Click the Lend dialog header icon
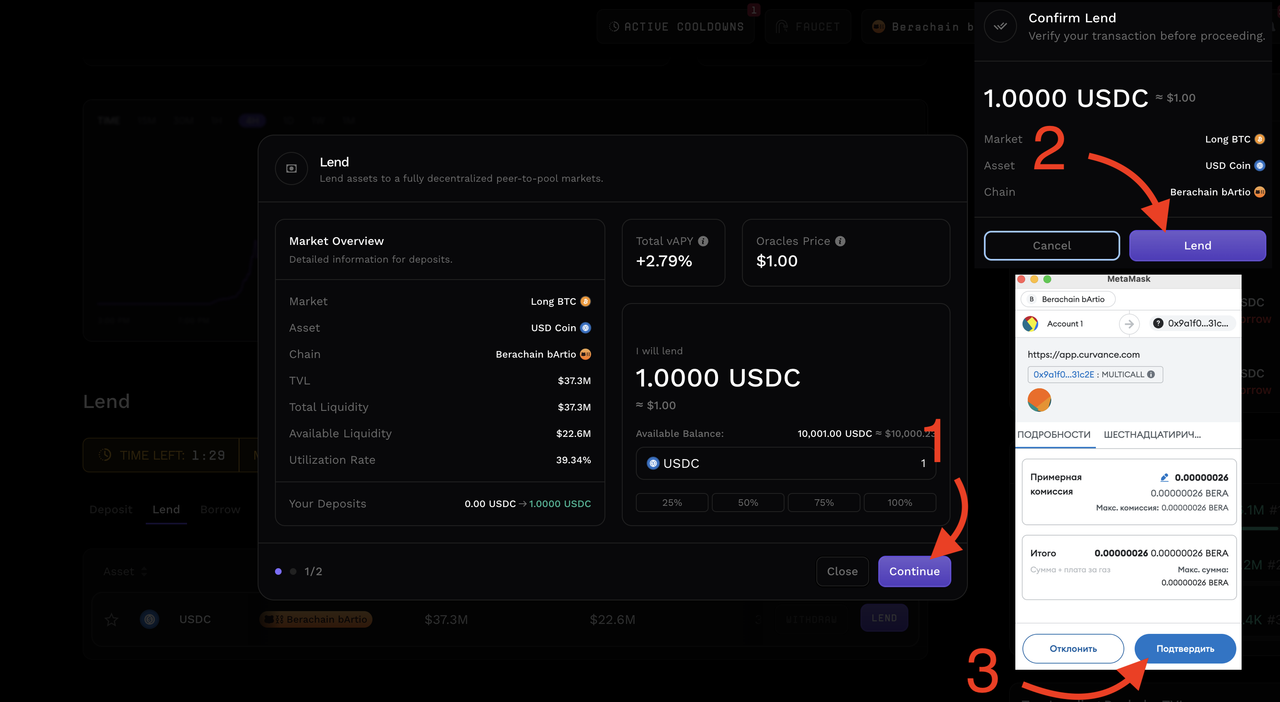 click(x=291, y=169)
